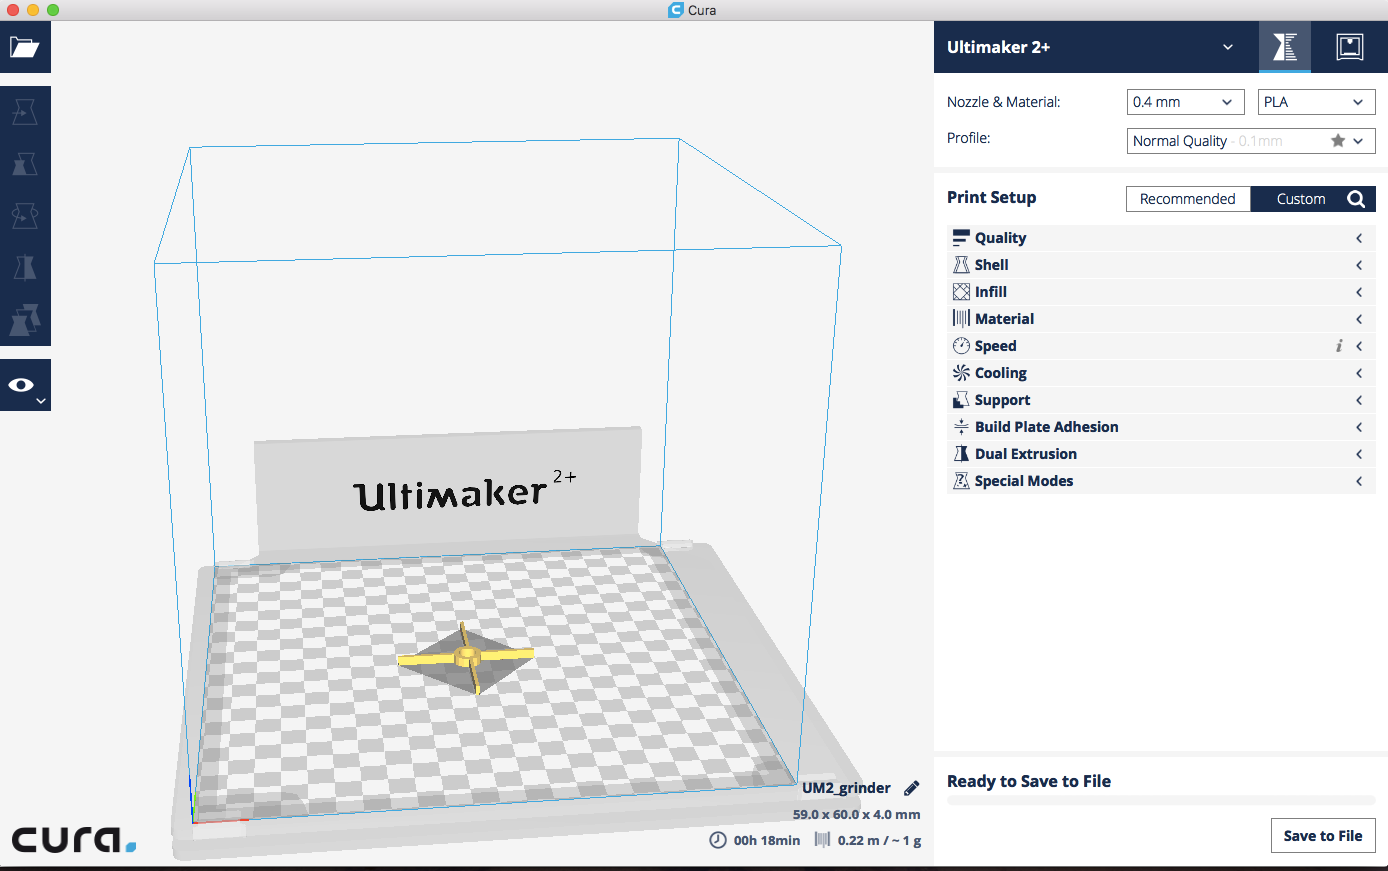This screenshot has height=871, width=1388.
Task: Expand the Speed settings category
Action: point(1161,346)
